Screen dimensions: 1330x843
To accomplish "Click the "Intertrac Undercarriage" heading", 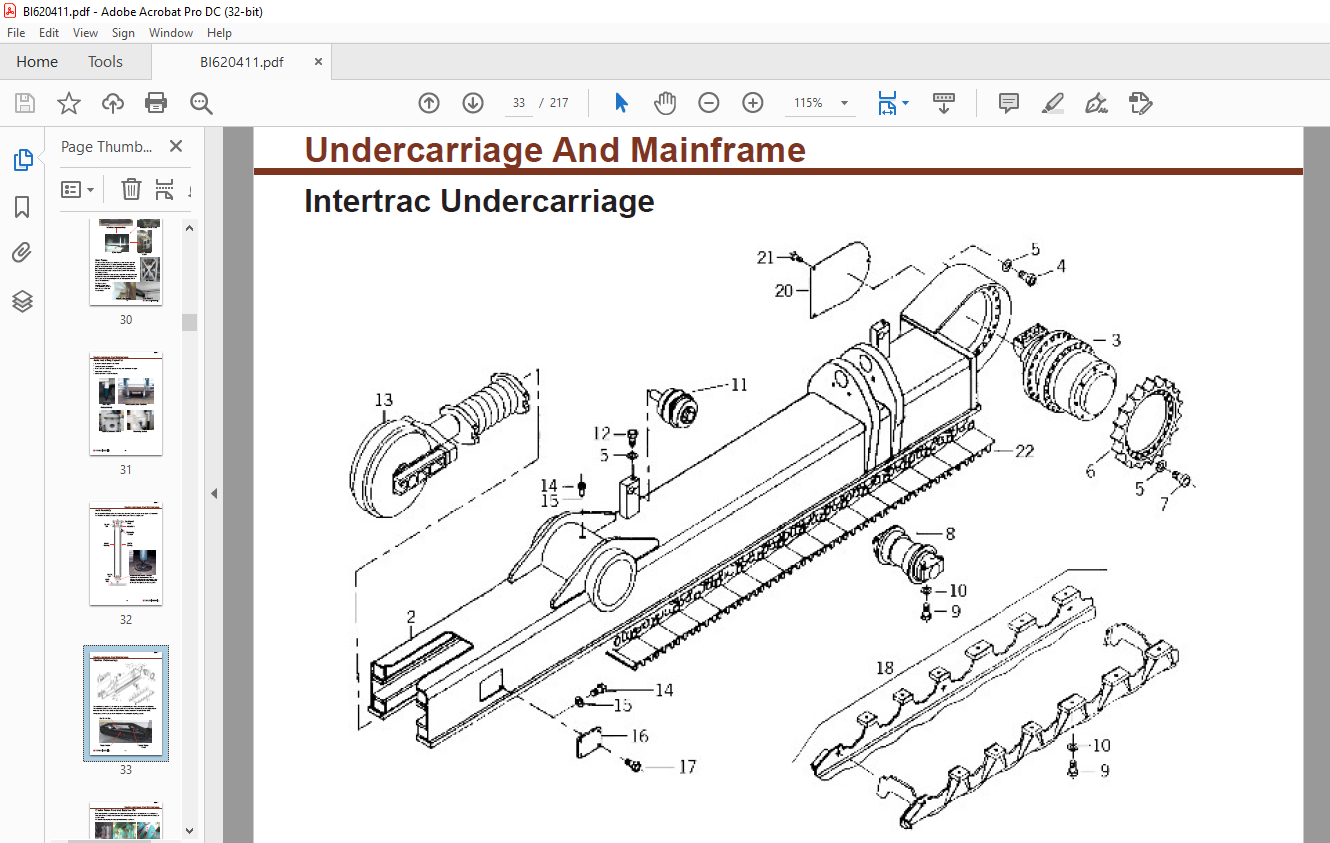I will pyautogui.click(x=479, y=201).
